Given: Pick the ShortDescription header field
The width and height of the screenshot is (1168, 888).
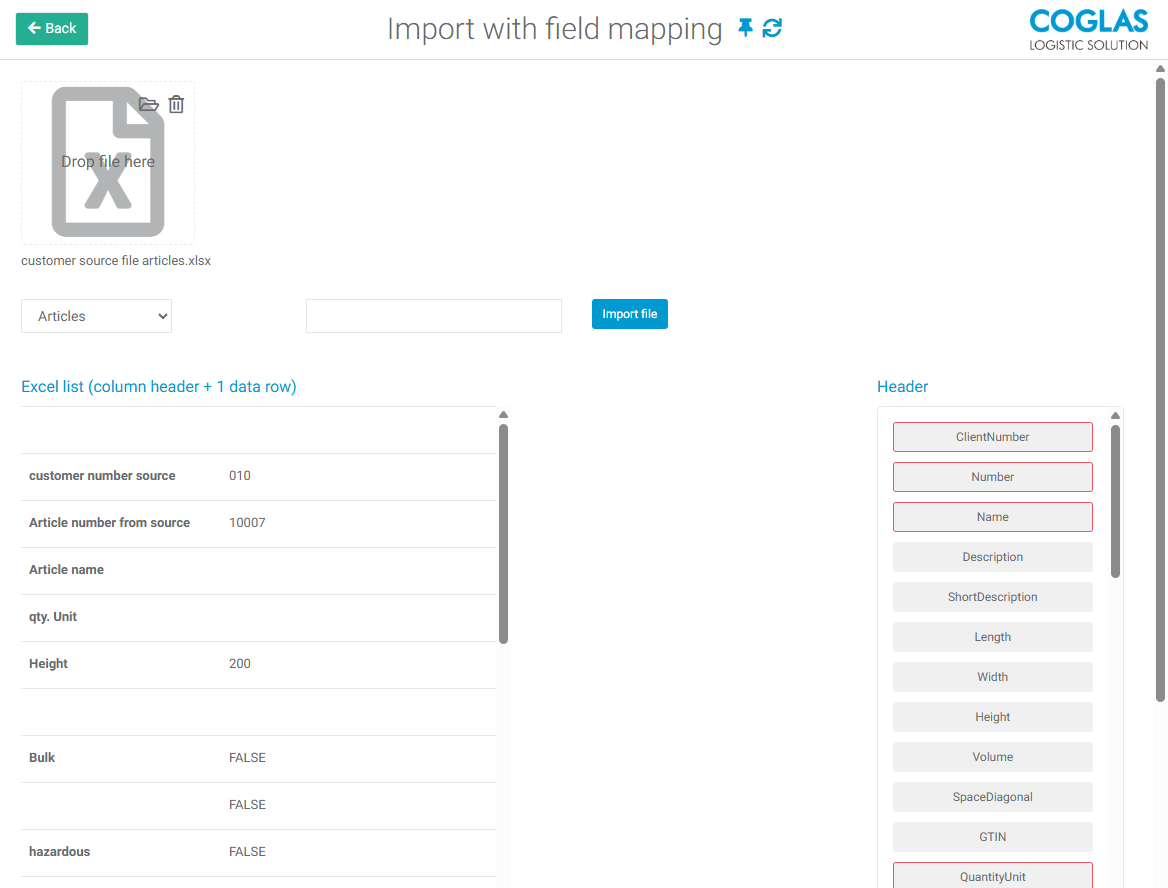Looking at the screenshot, I should [x=992, y=597].
